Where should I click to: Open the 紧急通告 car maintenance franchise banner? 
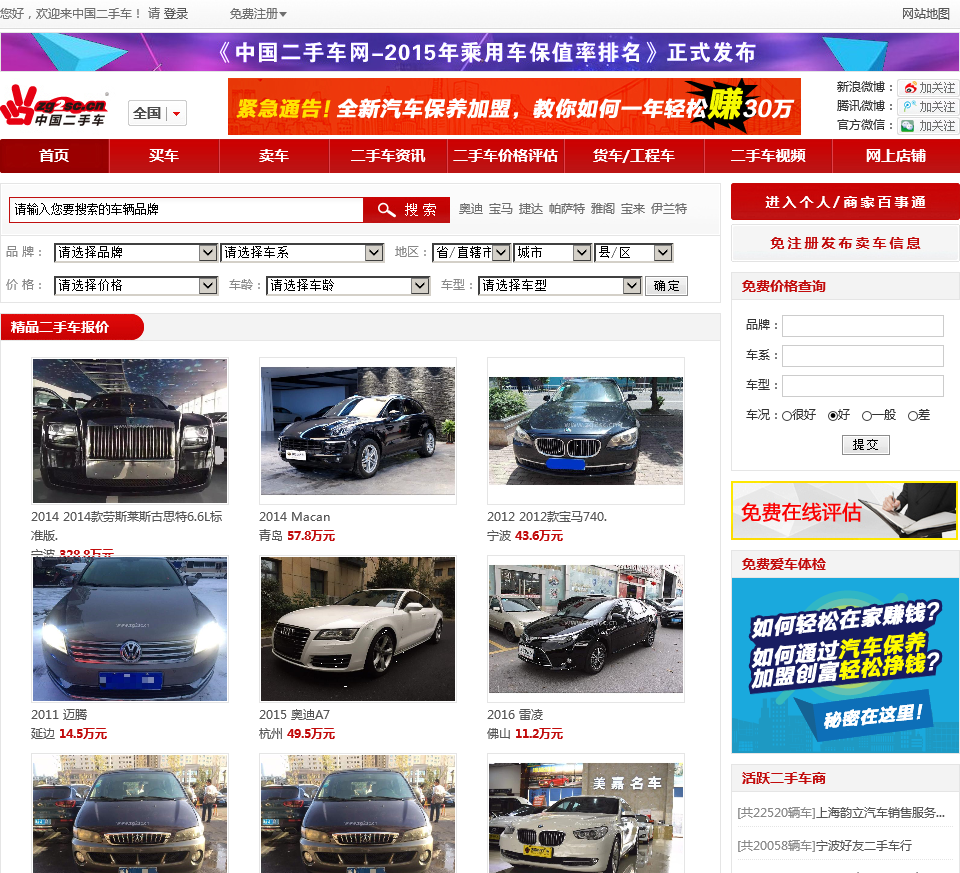(514, 107)
